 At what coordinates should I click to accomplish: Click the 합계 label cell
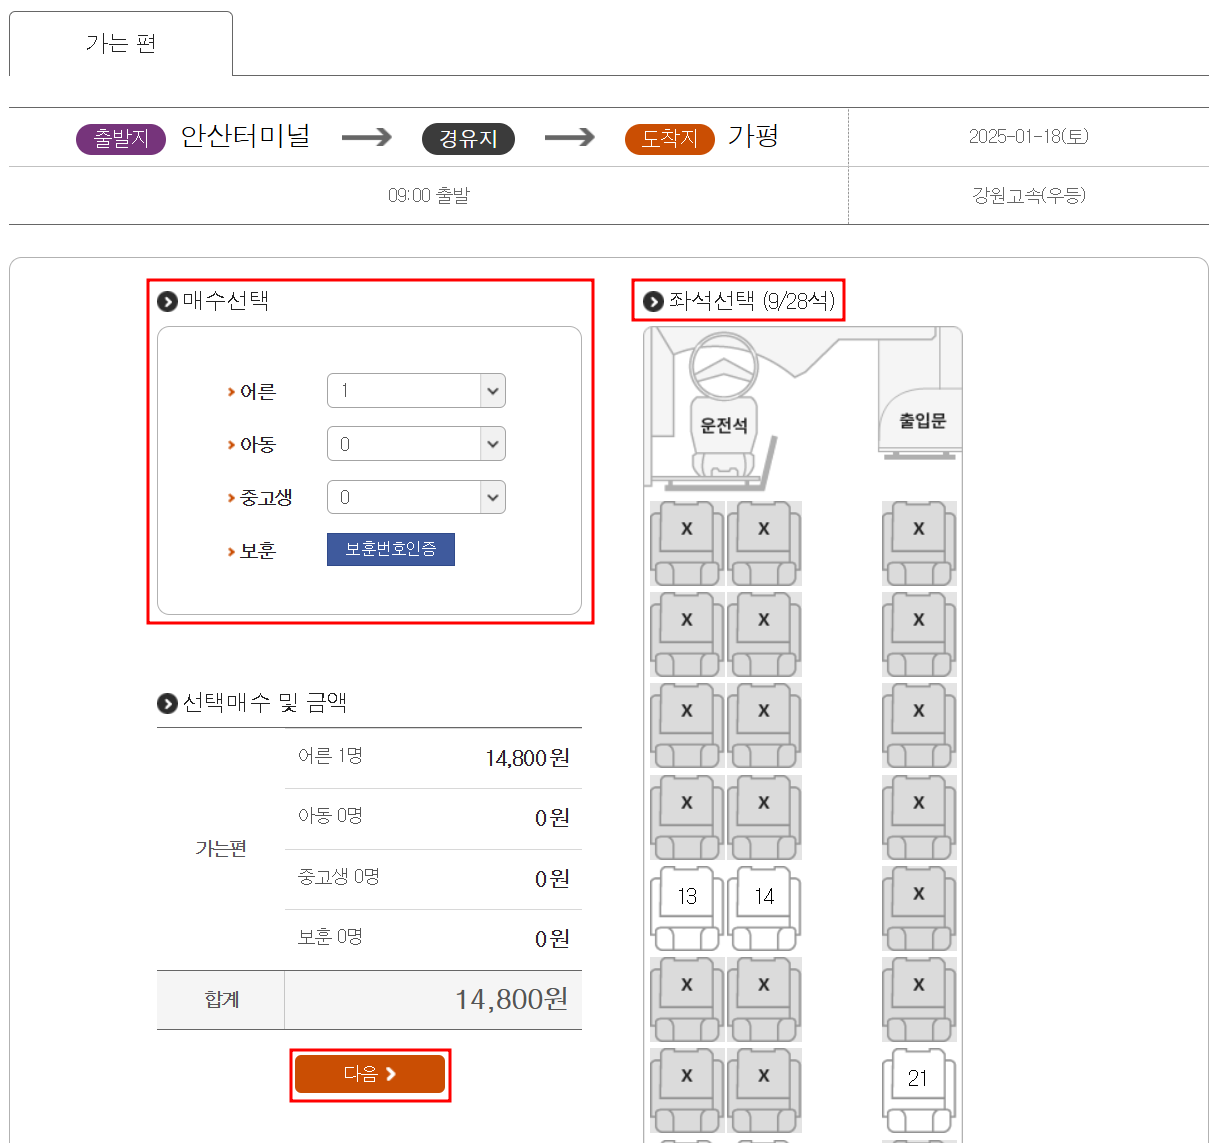(221, 1000)
